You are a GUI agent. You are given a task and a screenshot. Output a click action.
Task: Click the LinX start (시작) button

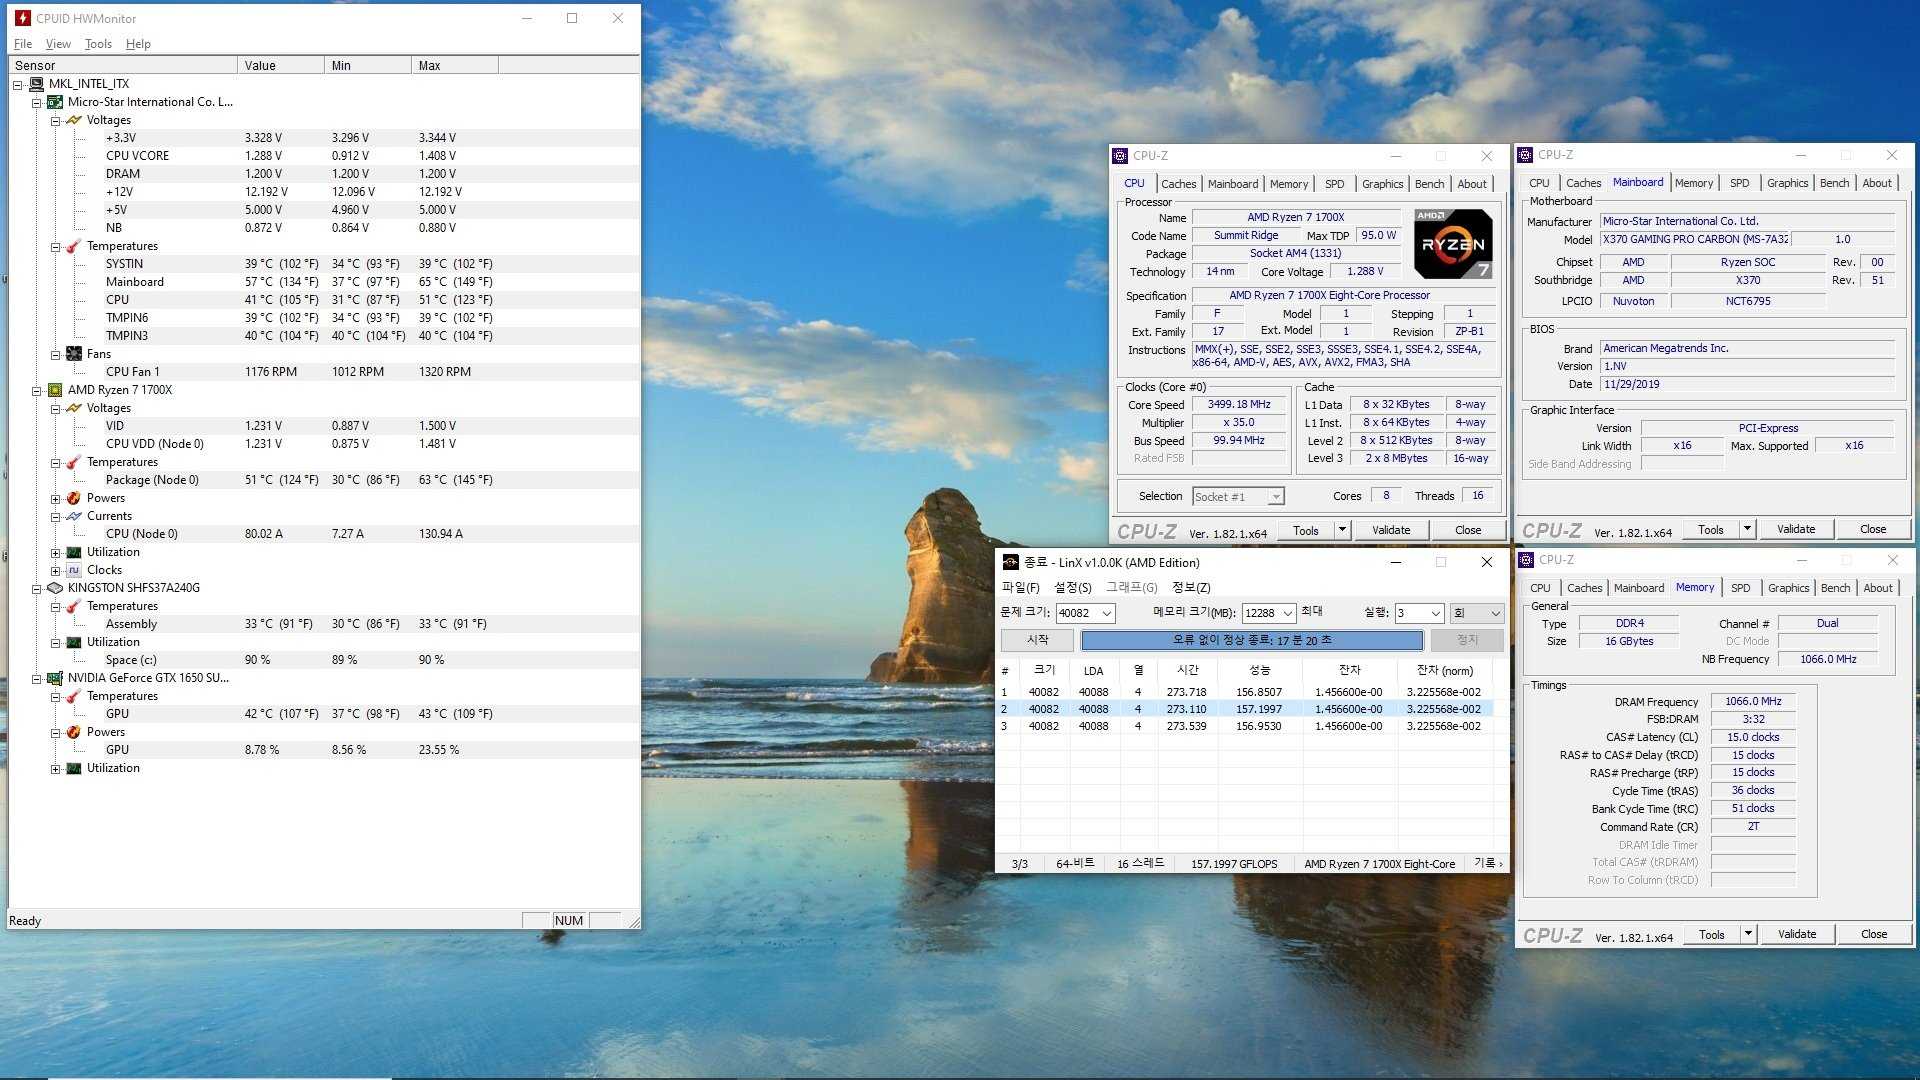click(1038, 640)
